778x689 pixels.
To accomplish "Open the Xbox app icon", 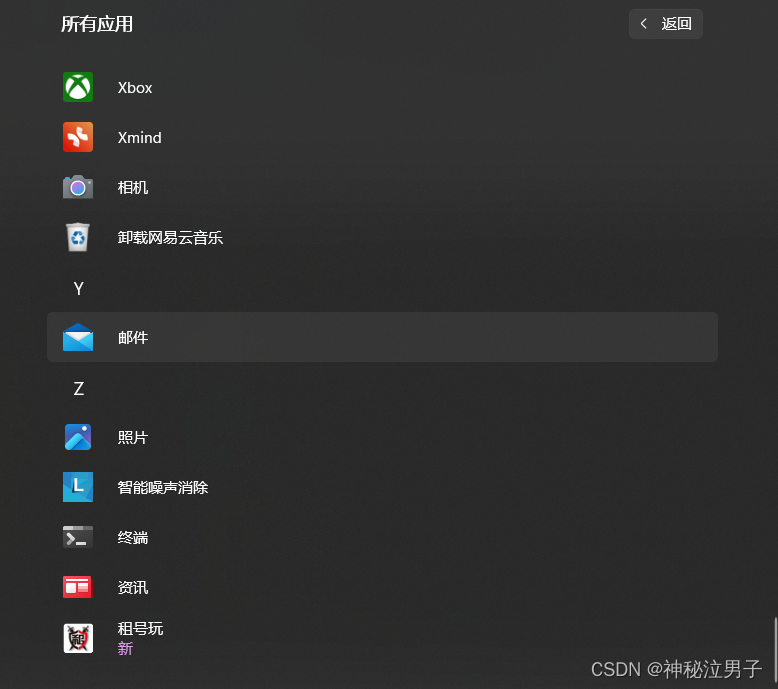I will (78, 87).
